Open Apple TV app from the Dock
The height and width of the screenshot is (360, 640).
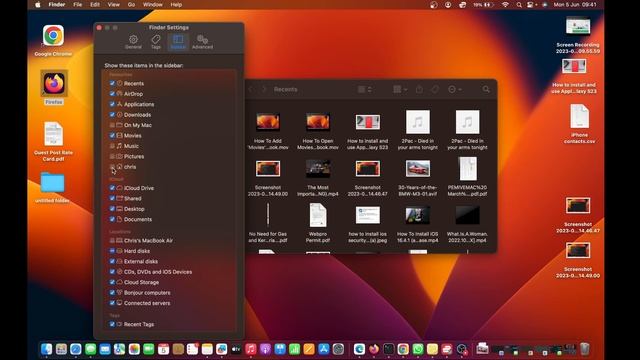click(x=236, y=349)
